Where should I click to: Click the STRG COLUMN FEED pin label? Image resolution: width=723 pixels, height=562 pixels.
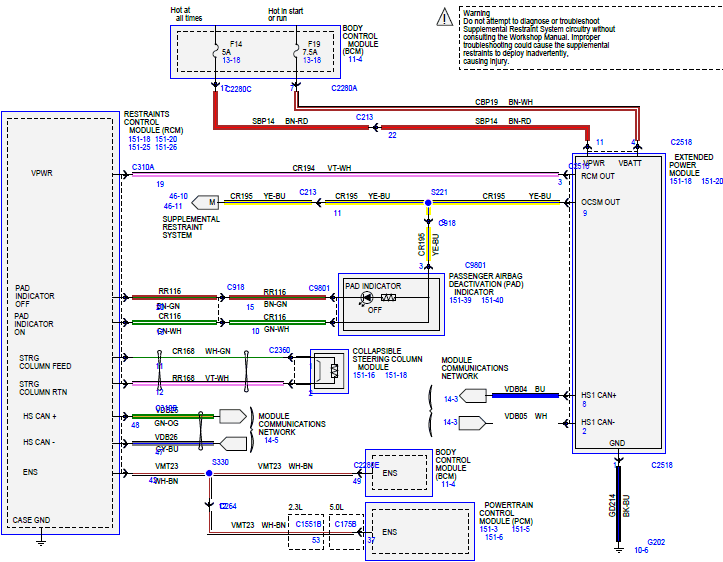pyautogui.click(x=45, y=362)
